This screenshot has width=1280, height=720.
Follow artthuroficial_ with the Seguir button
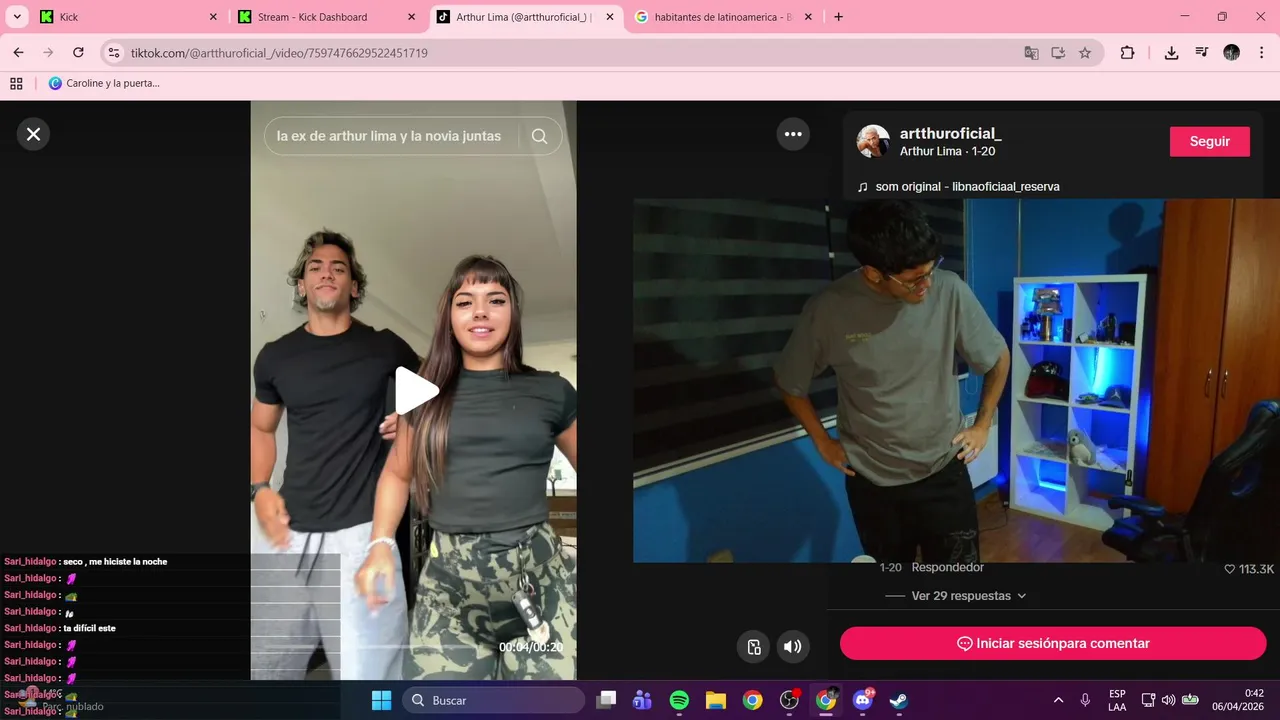1209,141
